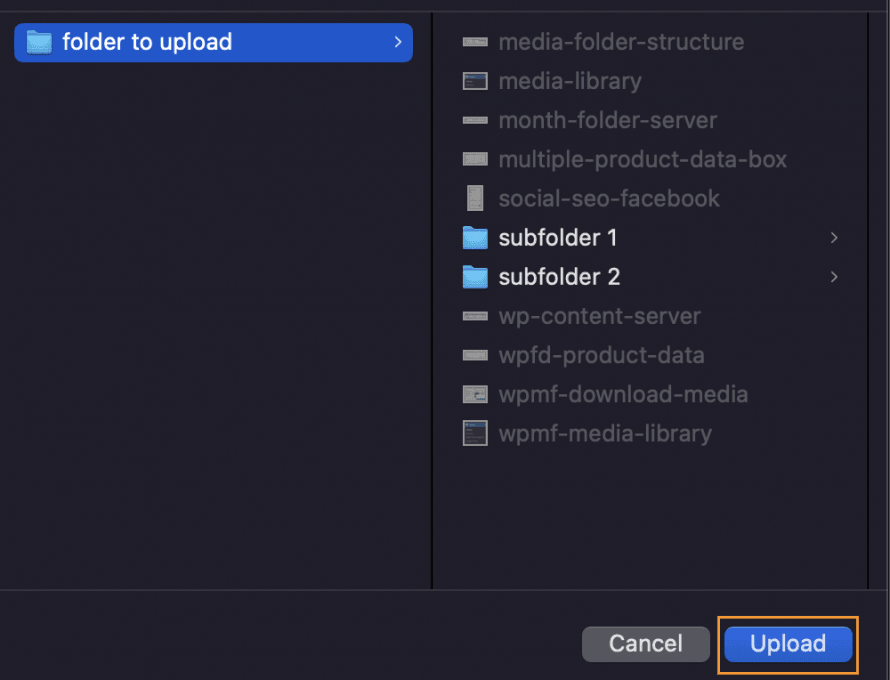This screenshot has height=680, width=890.
Task: Expand subfolder 2 using its chevron
Action: (x=834, y=277)
